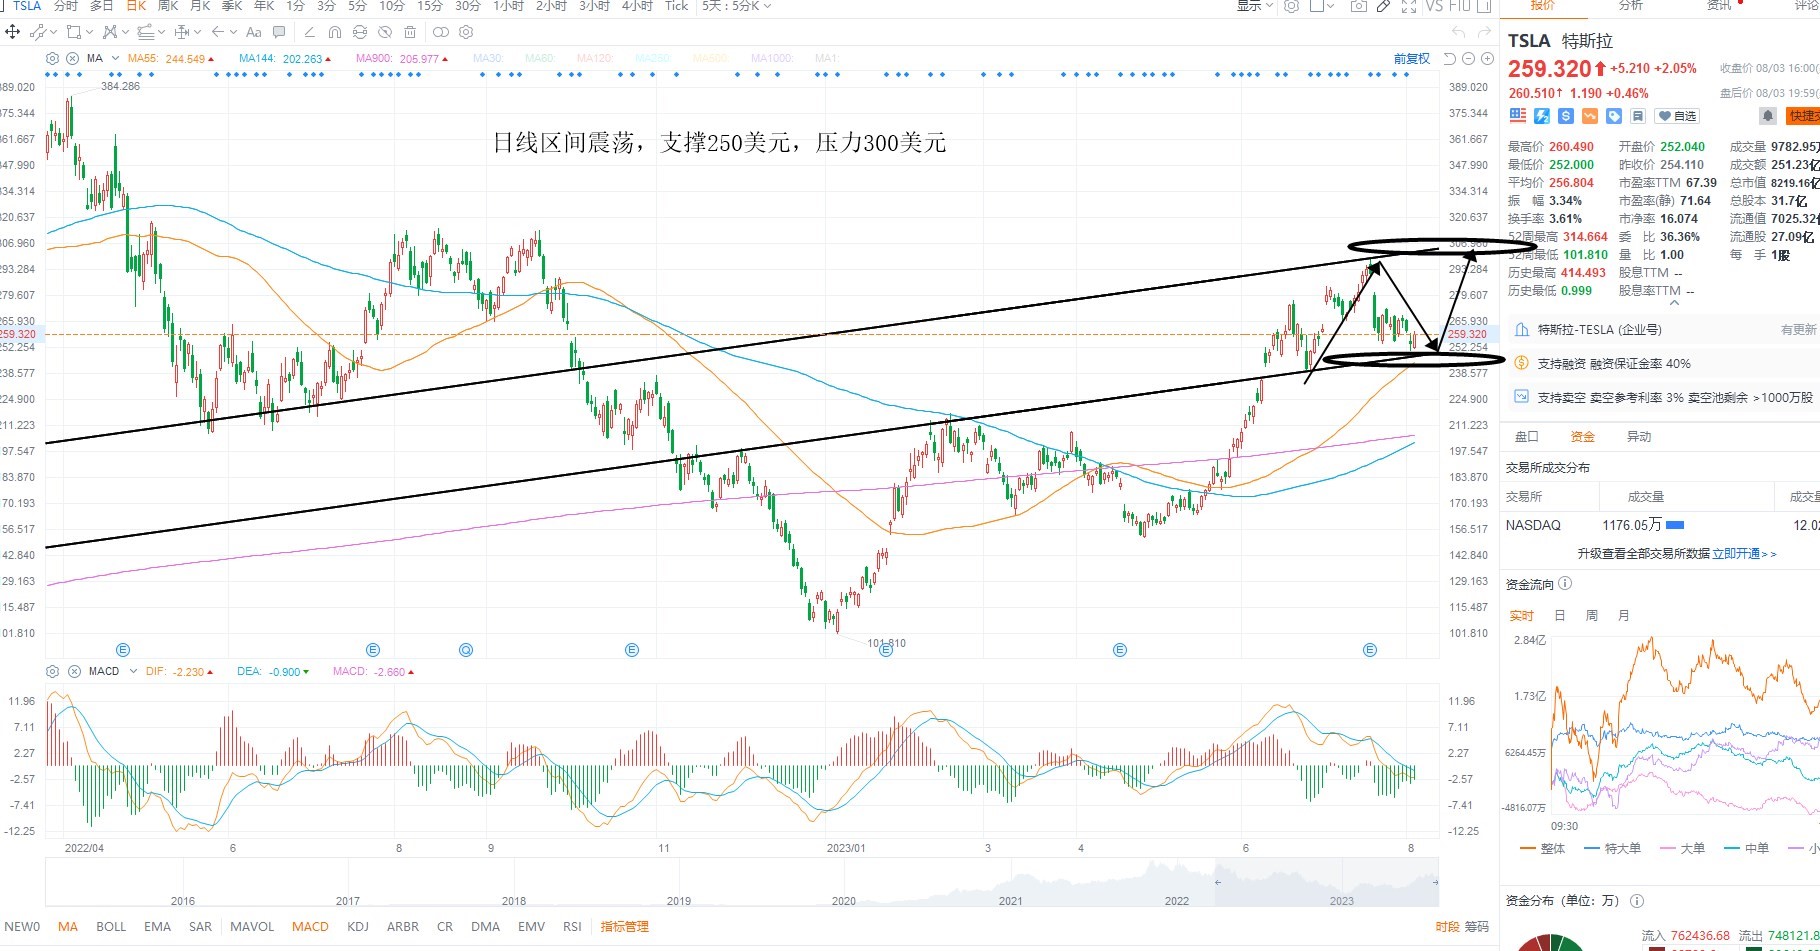Image resolution: width=1820 pixels, height=951 pixels.
Task: Enable the magnet snap tool
Action: point(335,32)
